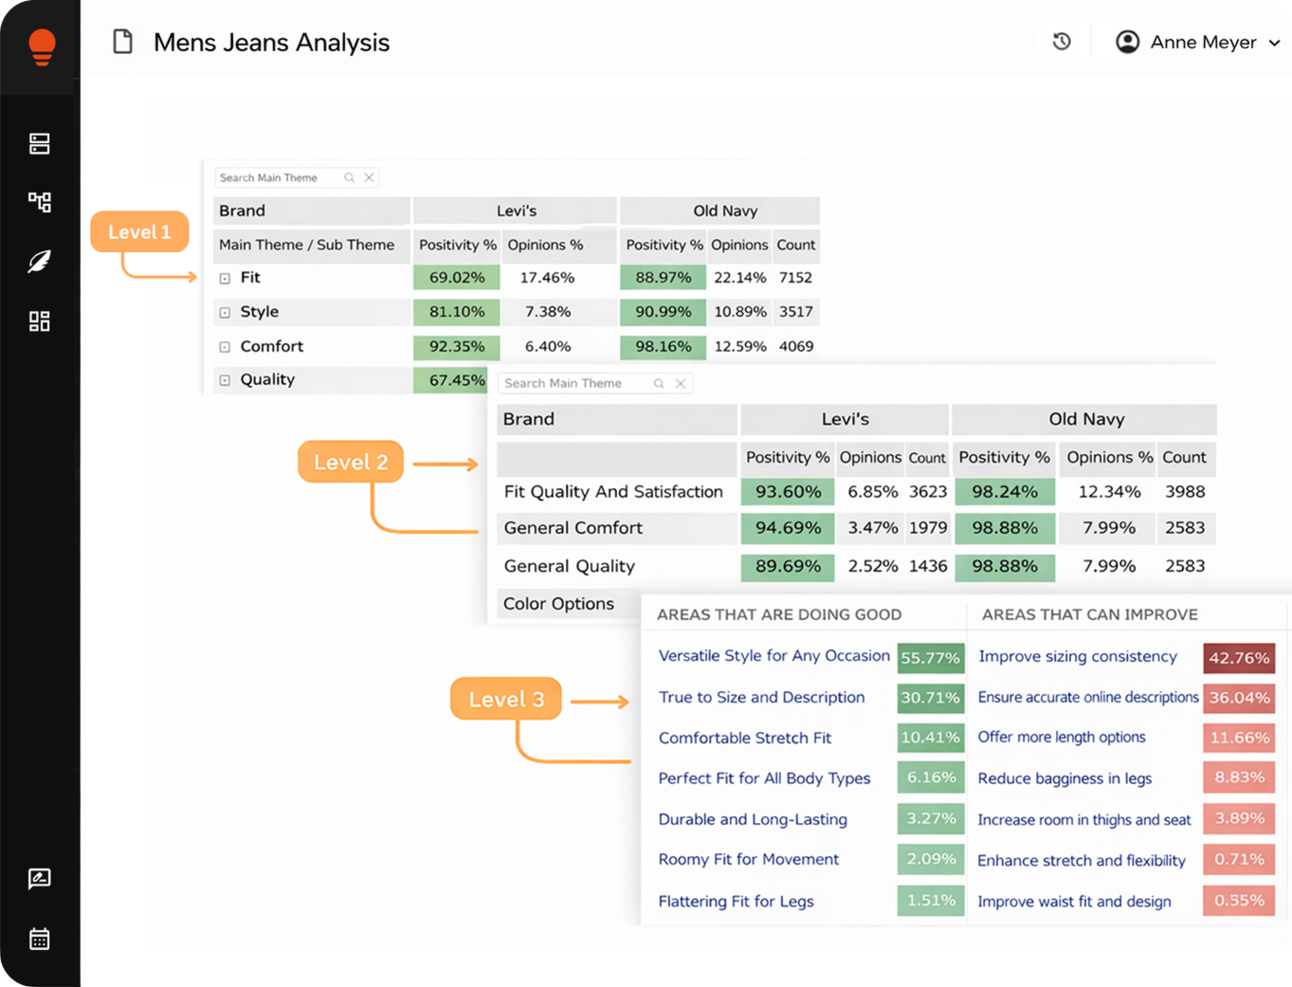Clear the search field using the X button

pos(370,176)
